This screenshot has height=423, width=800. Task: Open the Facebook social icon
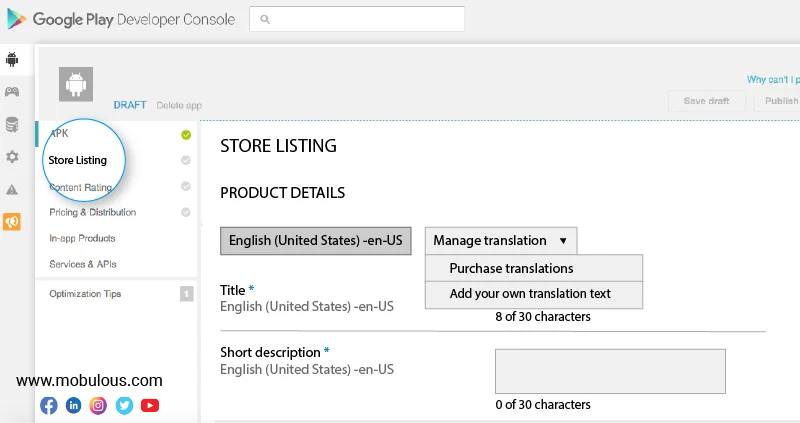(x=48, y=405)
